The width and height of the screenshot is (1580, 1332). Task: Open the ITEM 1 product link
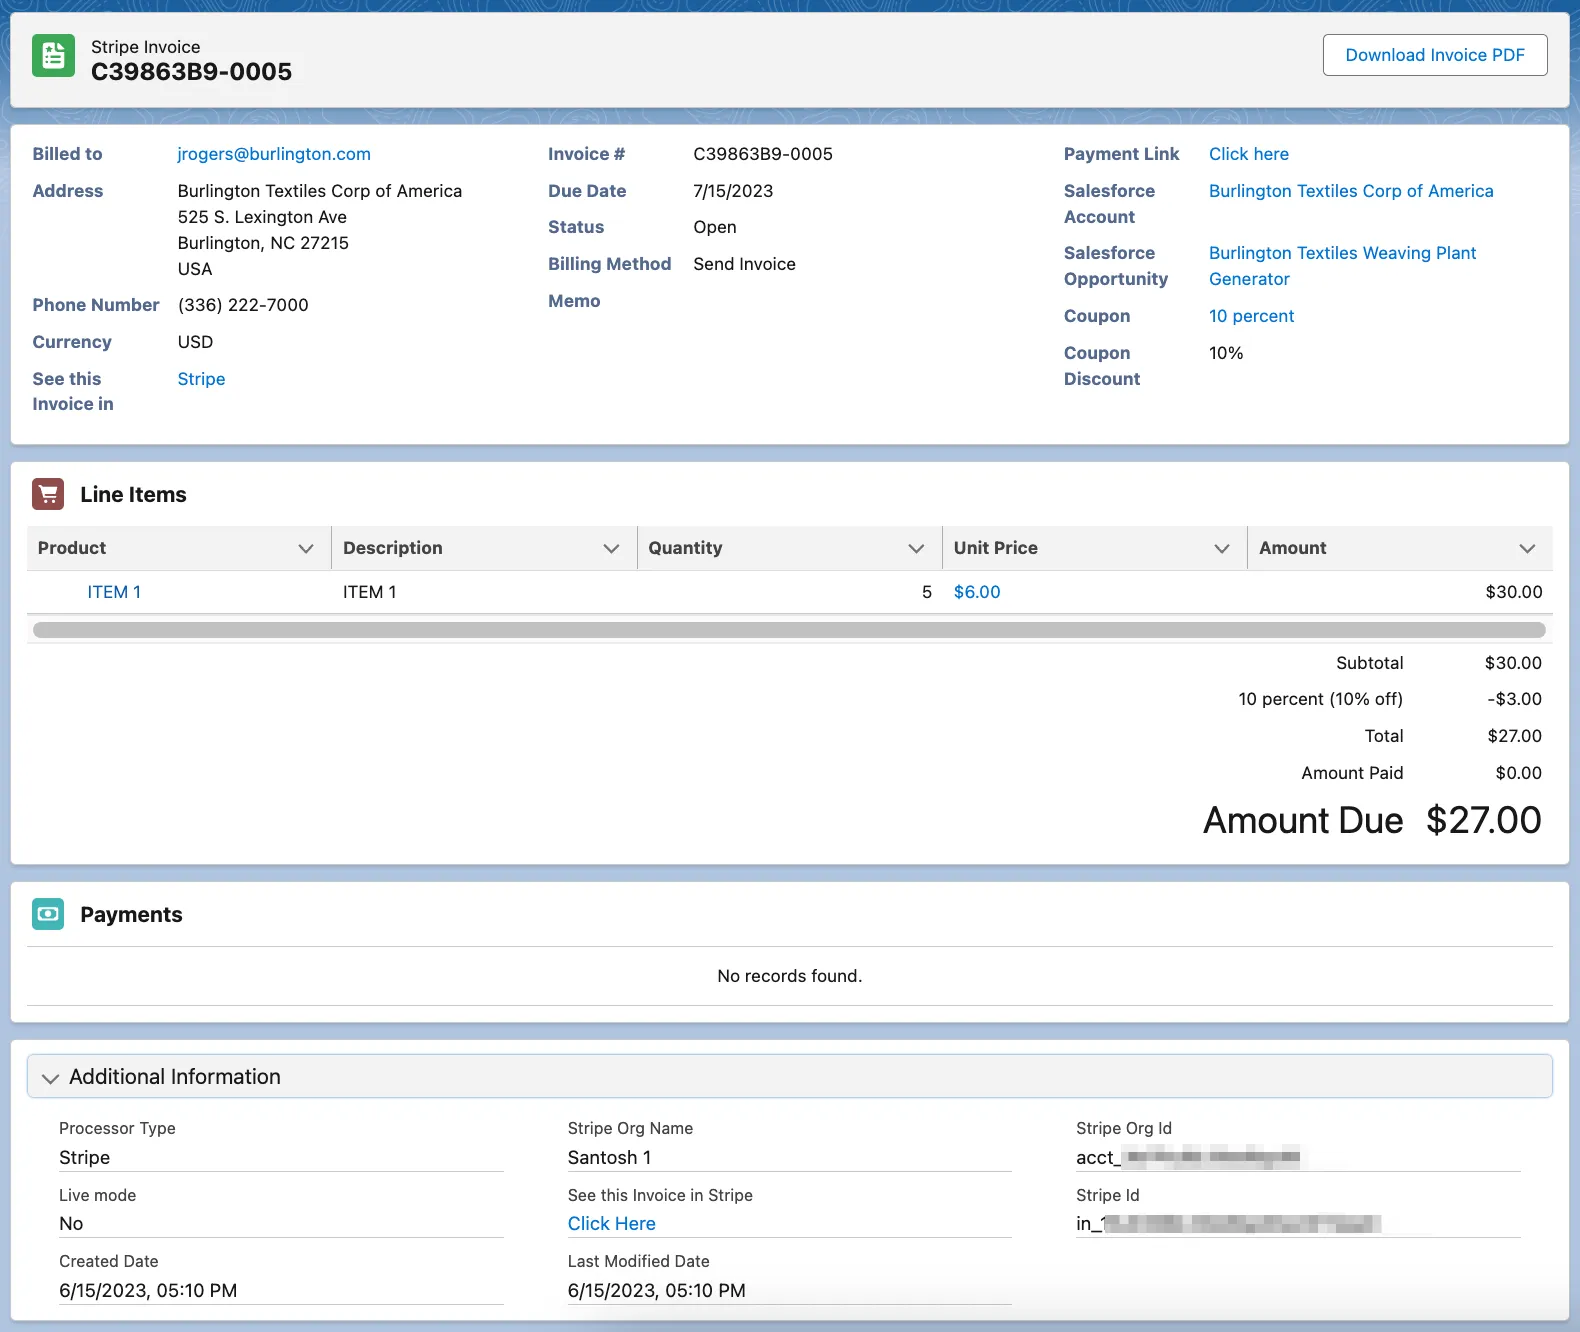pyautogui.click(x=114, y=592)
